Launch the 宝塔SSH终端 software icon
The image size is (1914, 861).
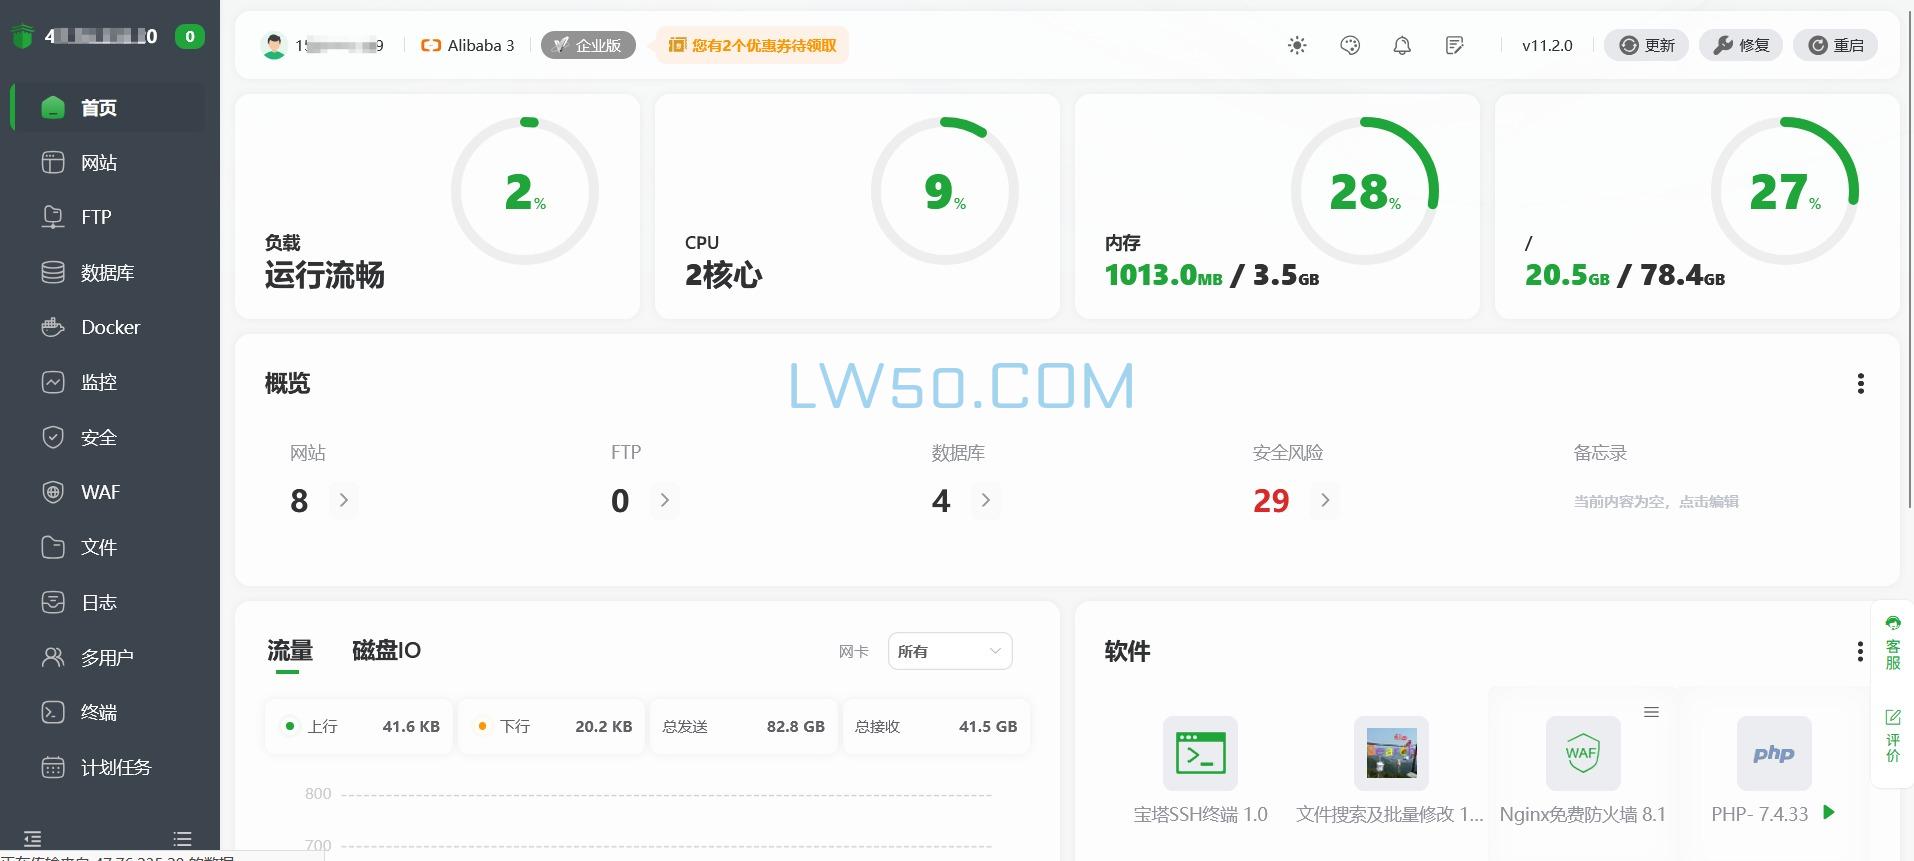point(1200,753)
